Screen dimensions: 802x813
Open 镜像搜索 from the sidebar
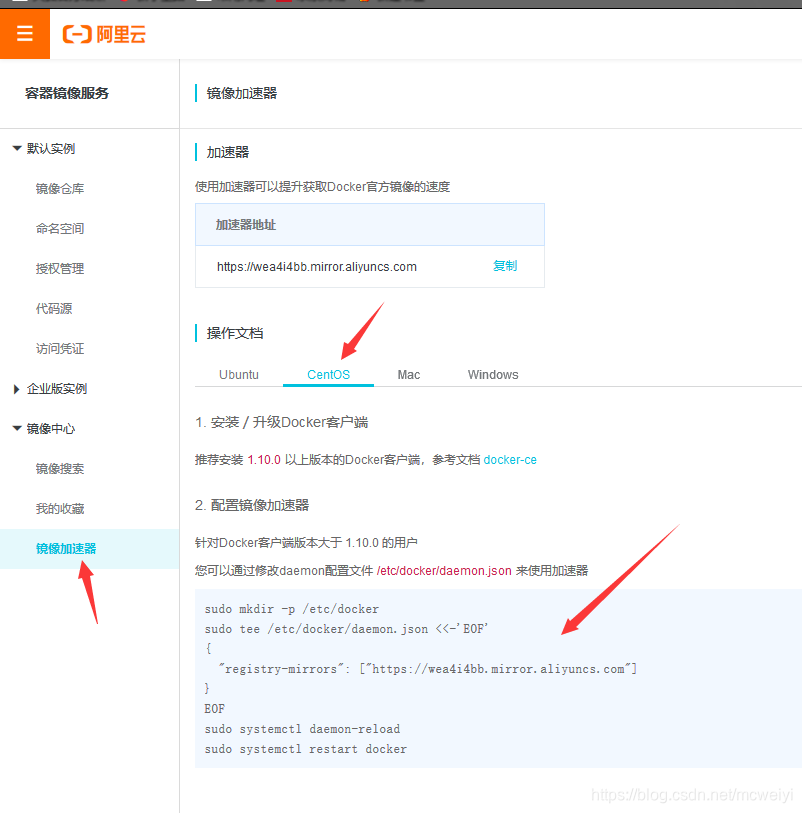[x=62, y=468]
